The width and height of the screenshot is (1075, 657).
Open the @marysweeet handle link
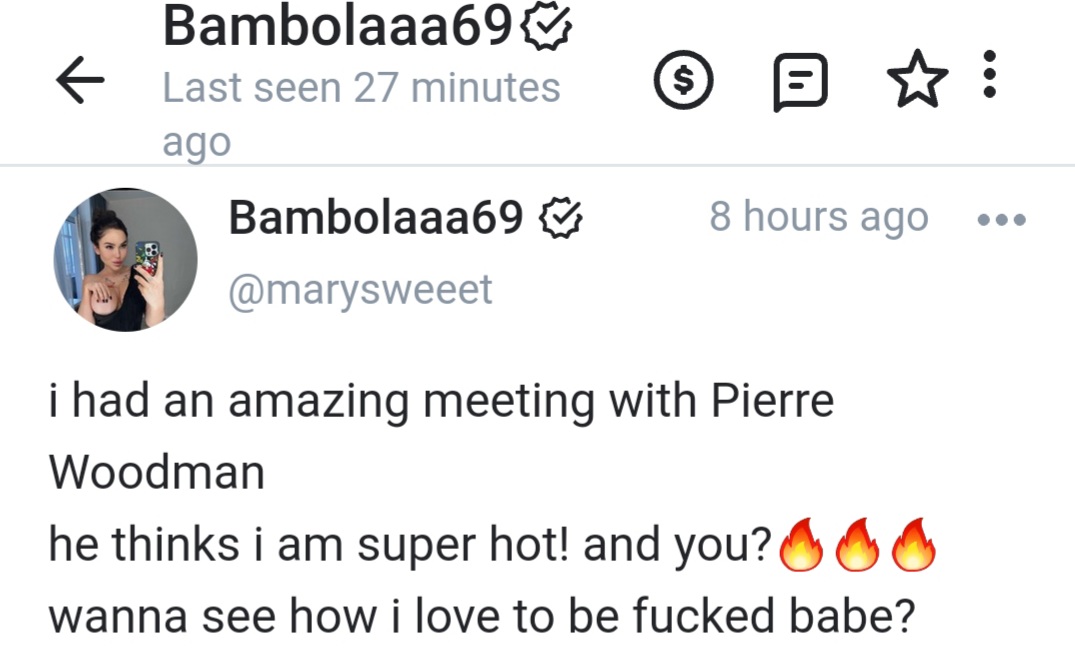[x=360, y=289]
